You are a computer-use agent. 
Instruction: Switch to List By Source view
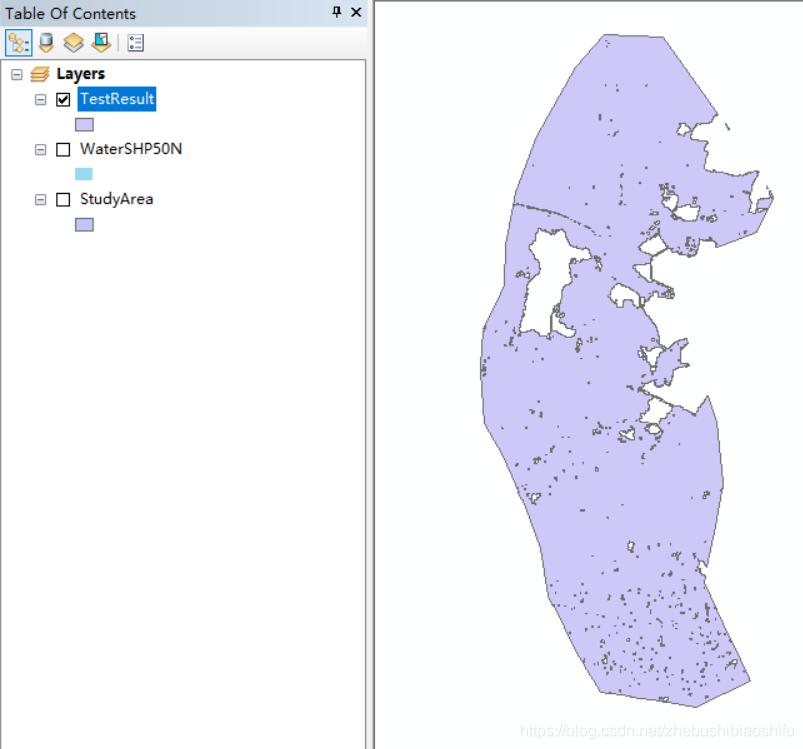(x=46, y=41)
